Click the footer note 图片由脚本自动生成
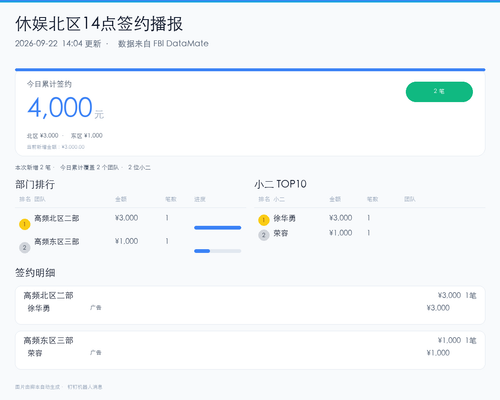Viewport: 500px width, 400px height. (x=37, y=387)
